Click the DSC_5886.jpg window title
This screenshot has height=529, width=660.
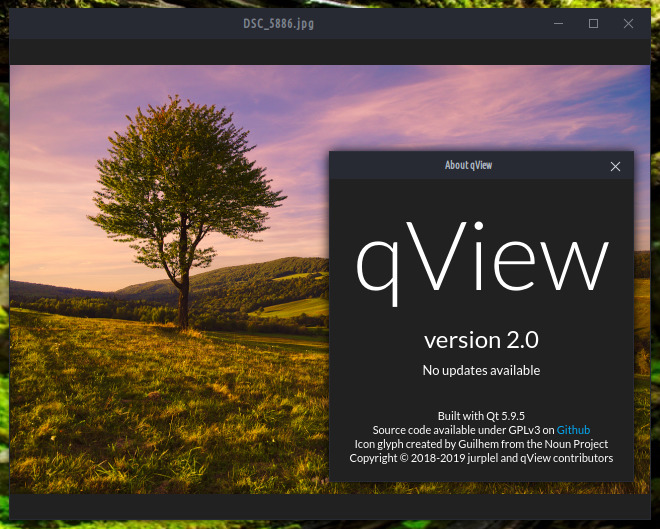[x=279, y=24]
